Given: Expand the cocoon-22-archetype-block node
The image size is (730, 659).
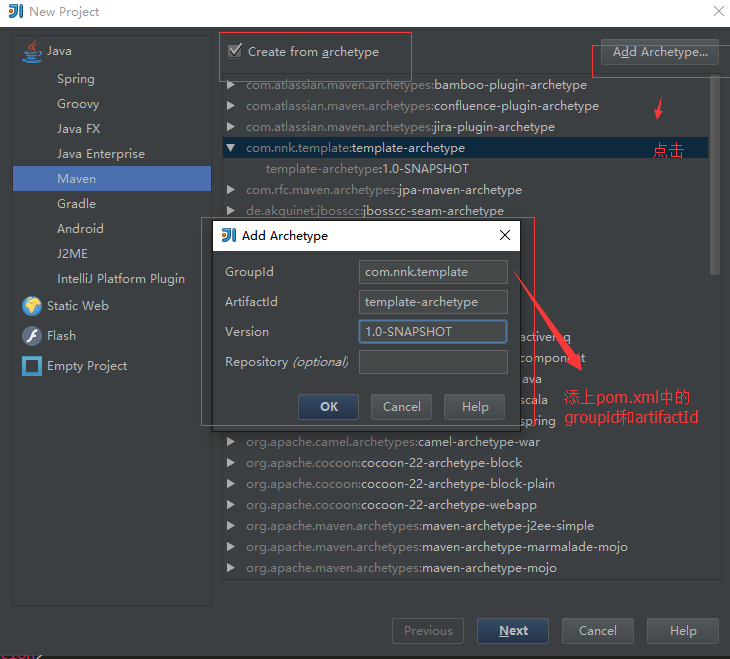Looking at the screenshot, I should click(230, 462).
